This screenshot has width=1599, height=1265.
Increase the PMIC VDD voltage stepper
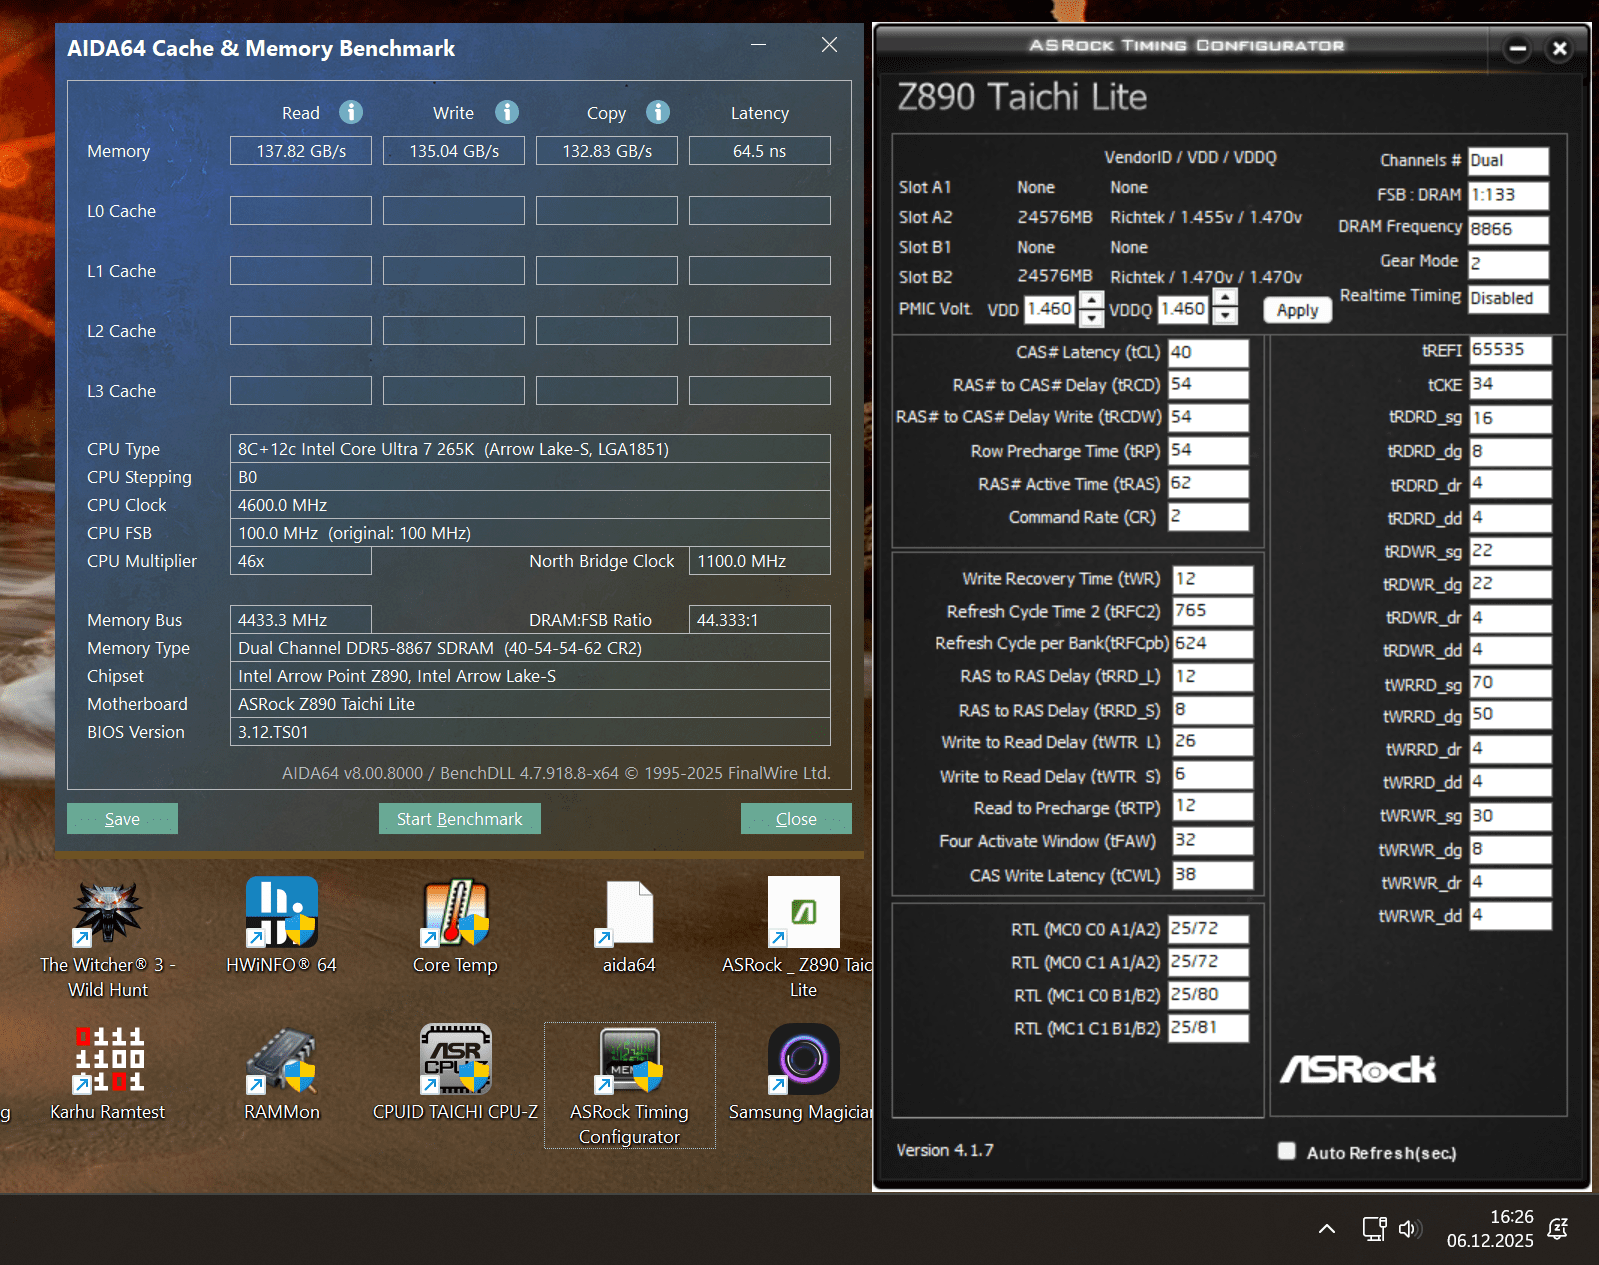pyautogui.click(x=1092, y=300)
